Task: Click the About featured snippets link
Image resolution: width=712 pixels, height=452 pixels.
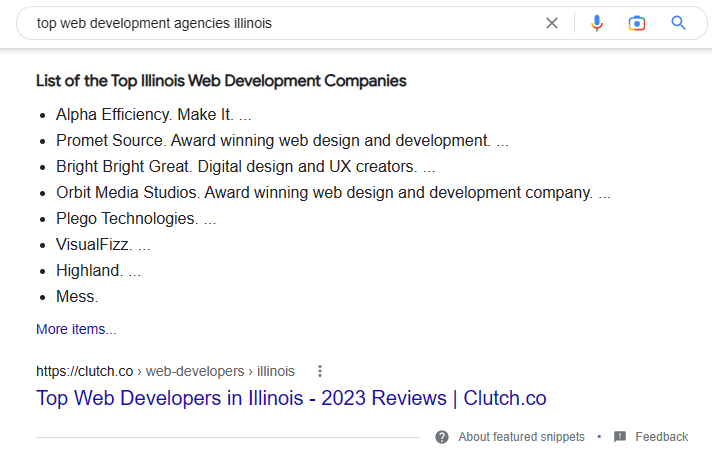Action: pos(521,437)
